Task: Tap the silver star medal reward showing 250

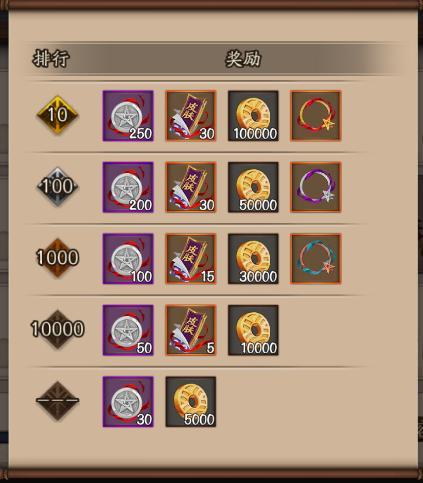Action: tap(128, 116)
